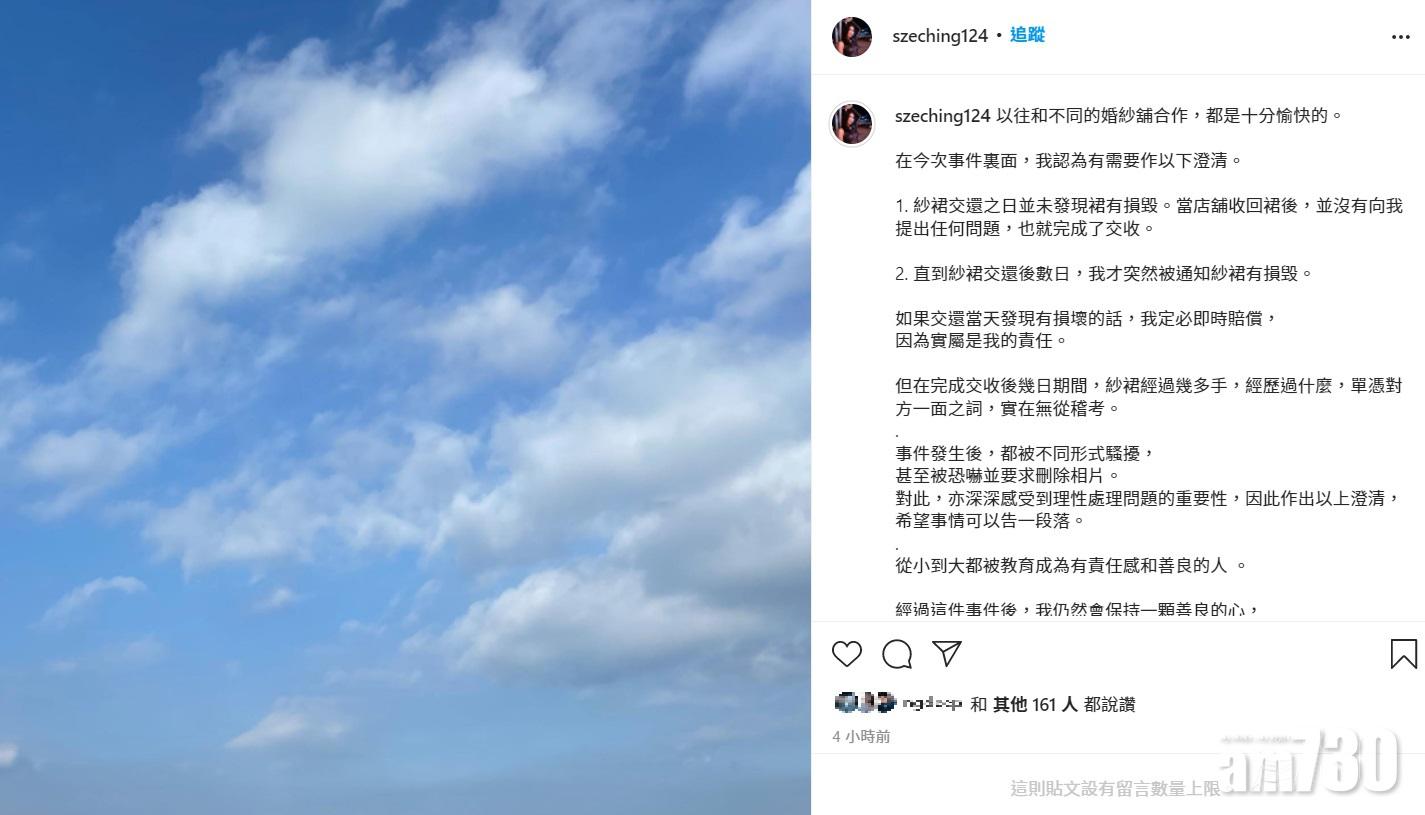Click the header profile avatar of szeching124
Viewport: 1425px width, 815px height.
(852, 36)
